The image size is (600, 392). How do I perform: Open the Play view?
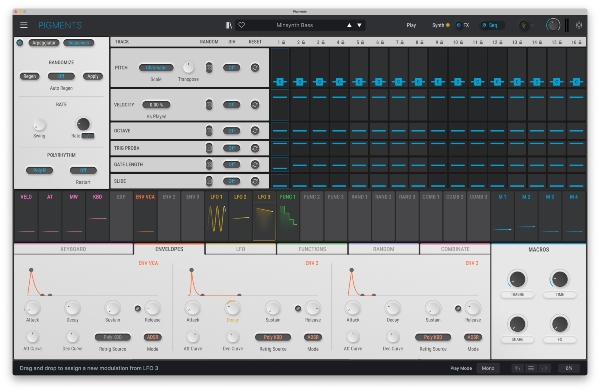point(411,25)
